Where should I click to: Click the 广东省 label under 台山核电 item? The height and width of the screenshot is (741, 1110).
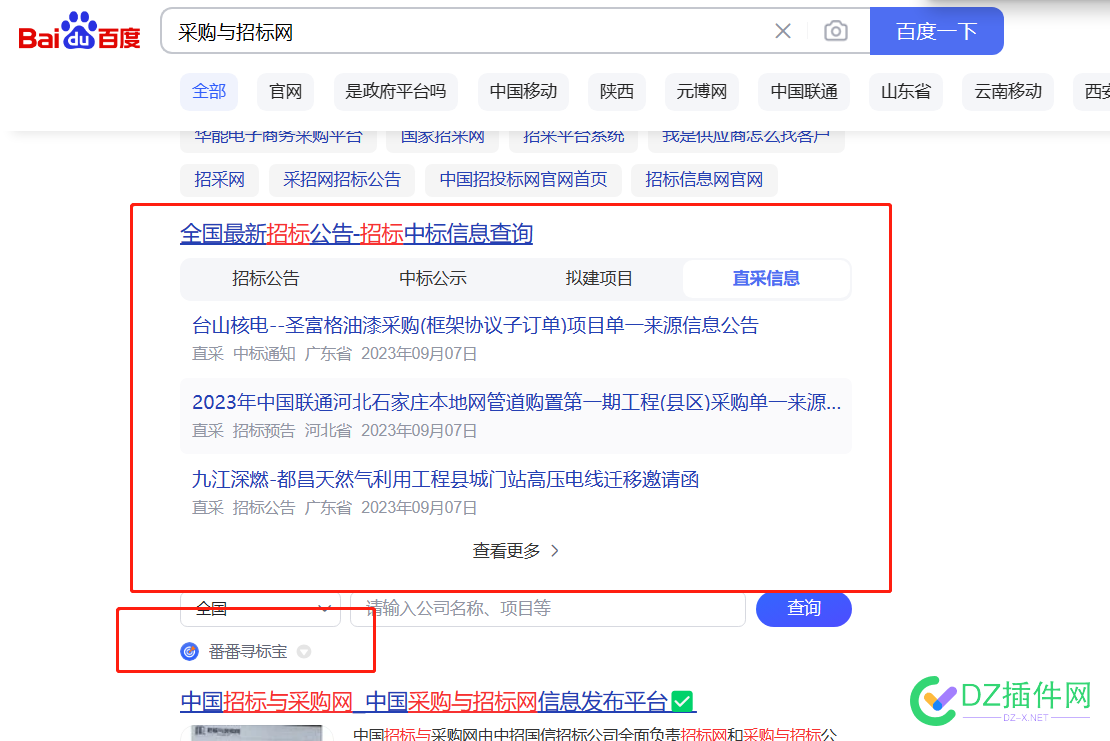click(328, 354)
